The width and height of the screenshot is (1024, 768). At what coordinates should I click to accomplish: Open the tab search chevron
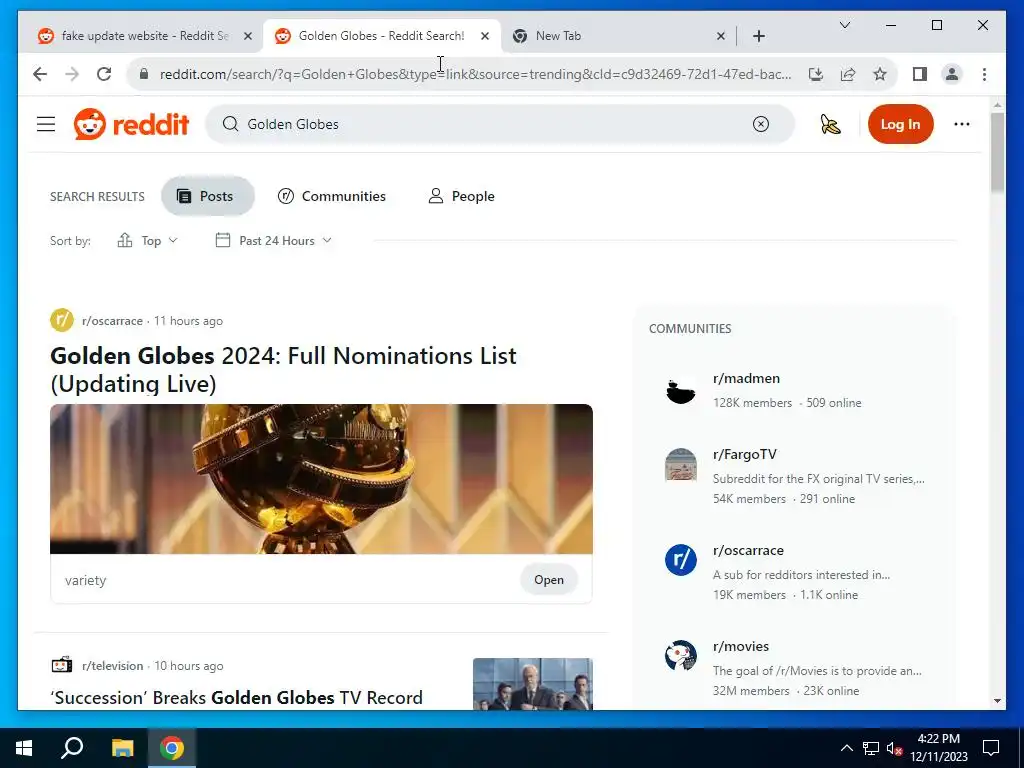[844, 25]
